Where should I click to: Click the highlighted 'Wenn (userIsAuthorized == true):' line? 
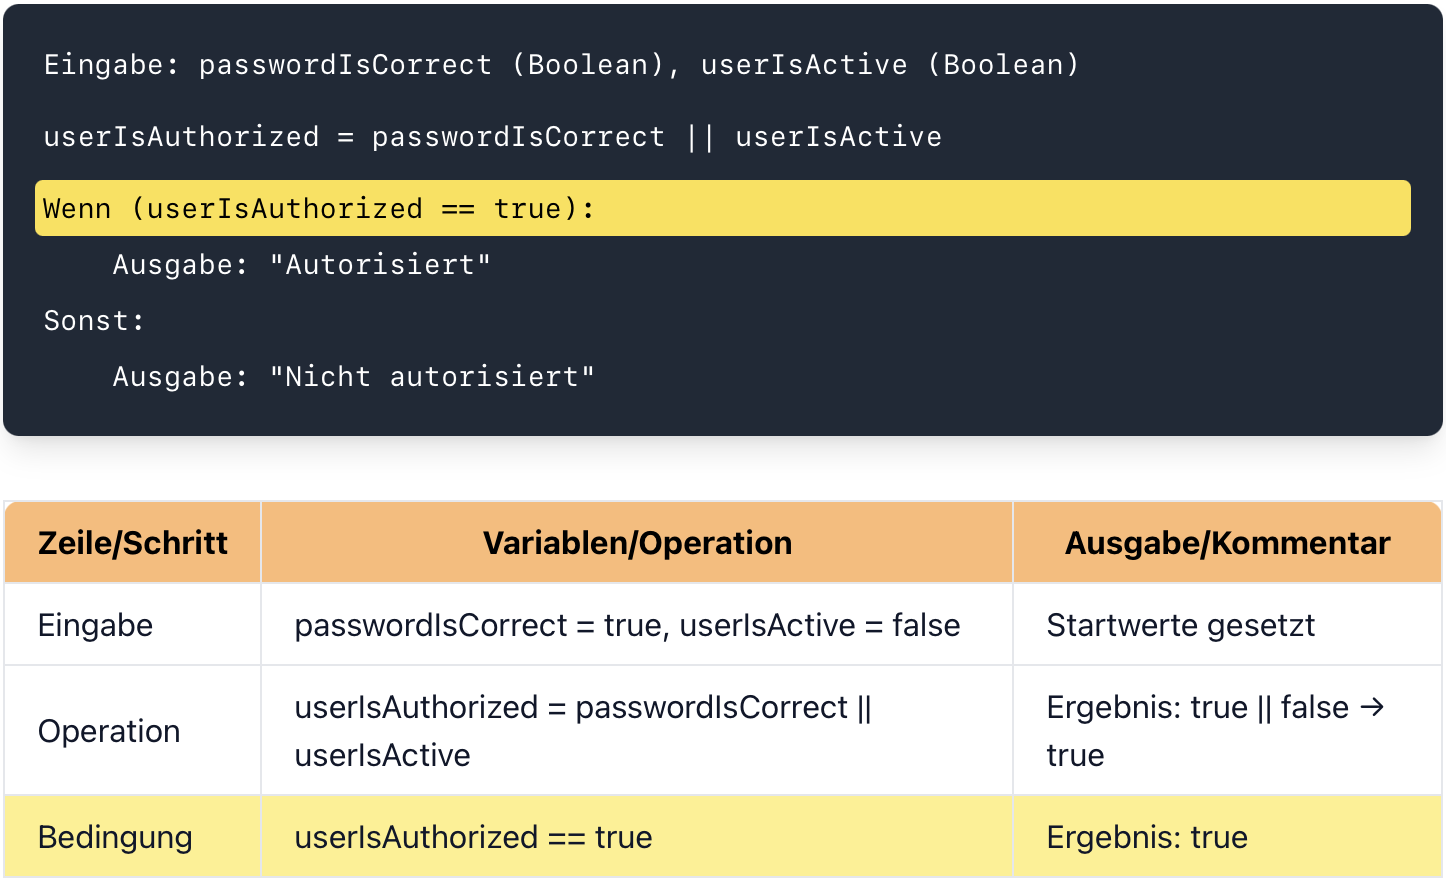click(x=722, y=208)
